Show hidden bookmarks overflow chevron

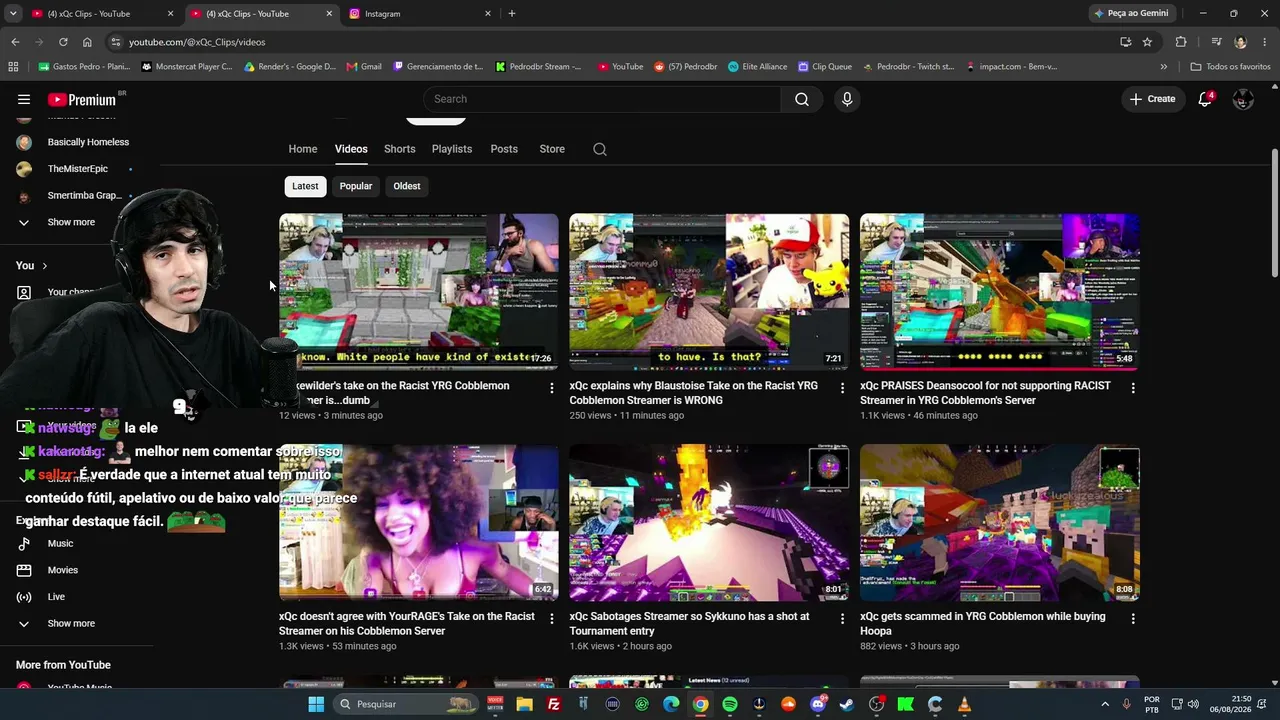point(1163,67)
